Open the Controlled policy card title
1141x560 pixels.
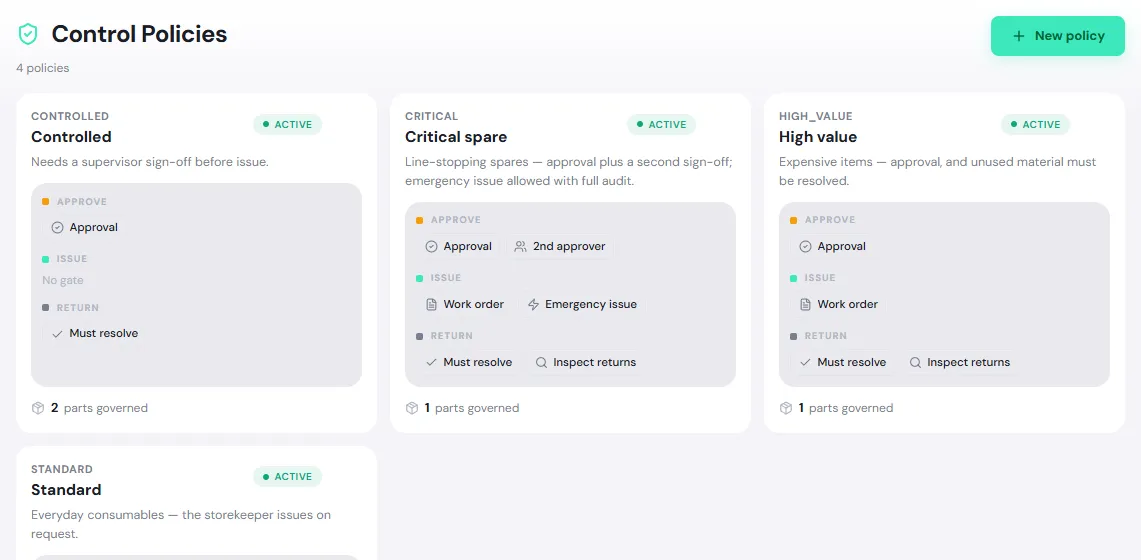[x=71, y=137]
